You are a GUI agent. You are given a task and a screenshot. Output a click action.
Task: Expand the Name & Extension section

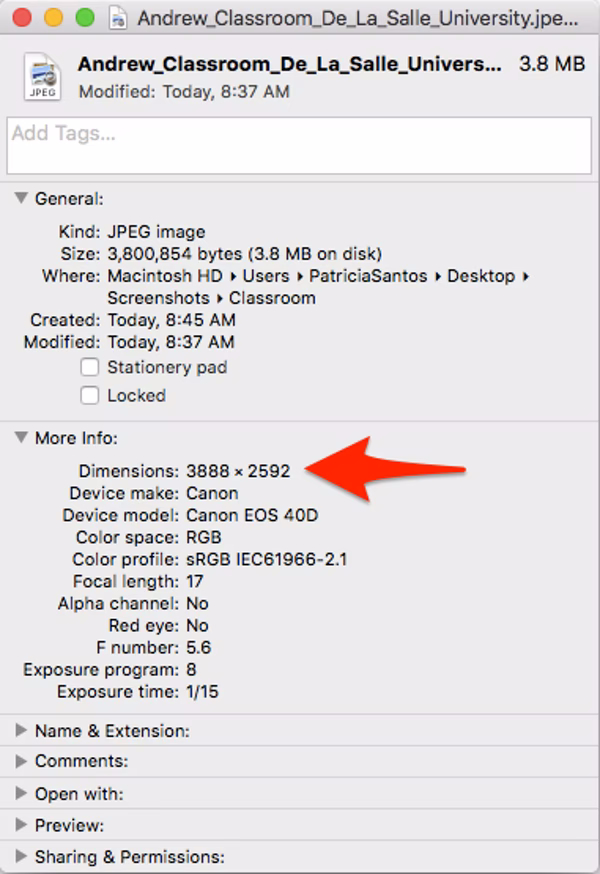tap(21, 731)
